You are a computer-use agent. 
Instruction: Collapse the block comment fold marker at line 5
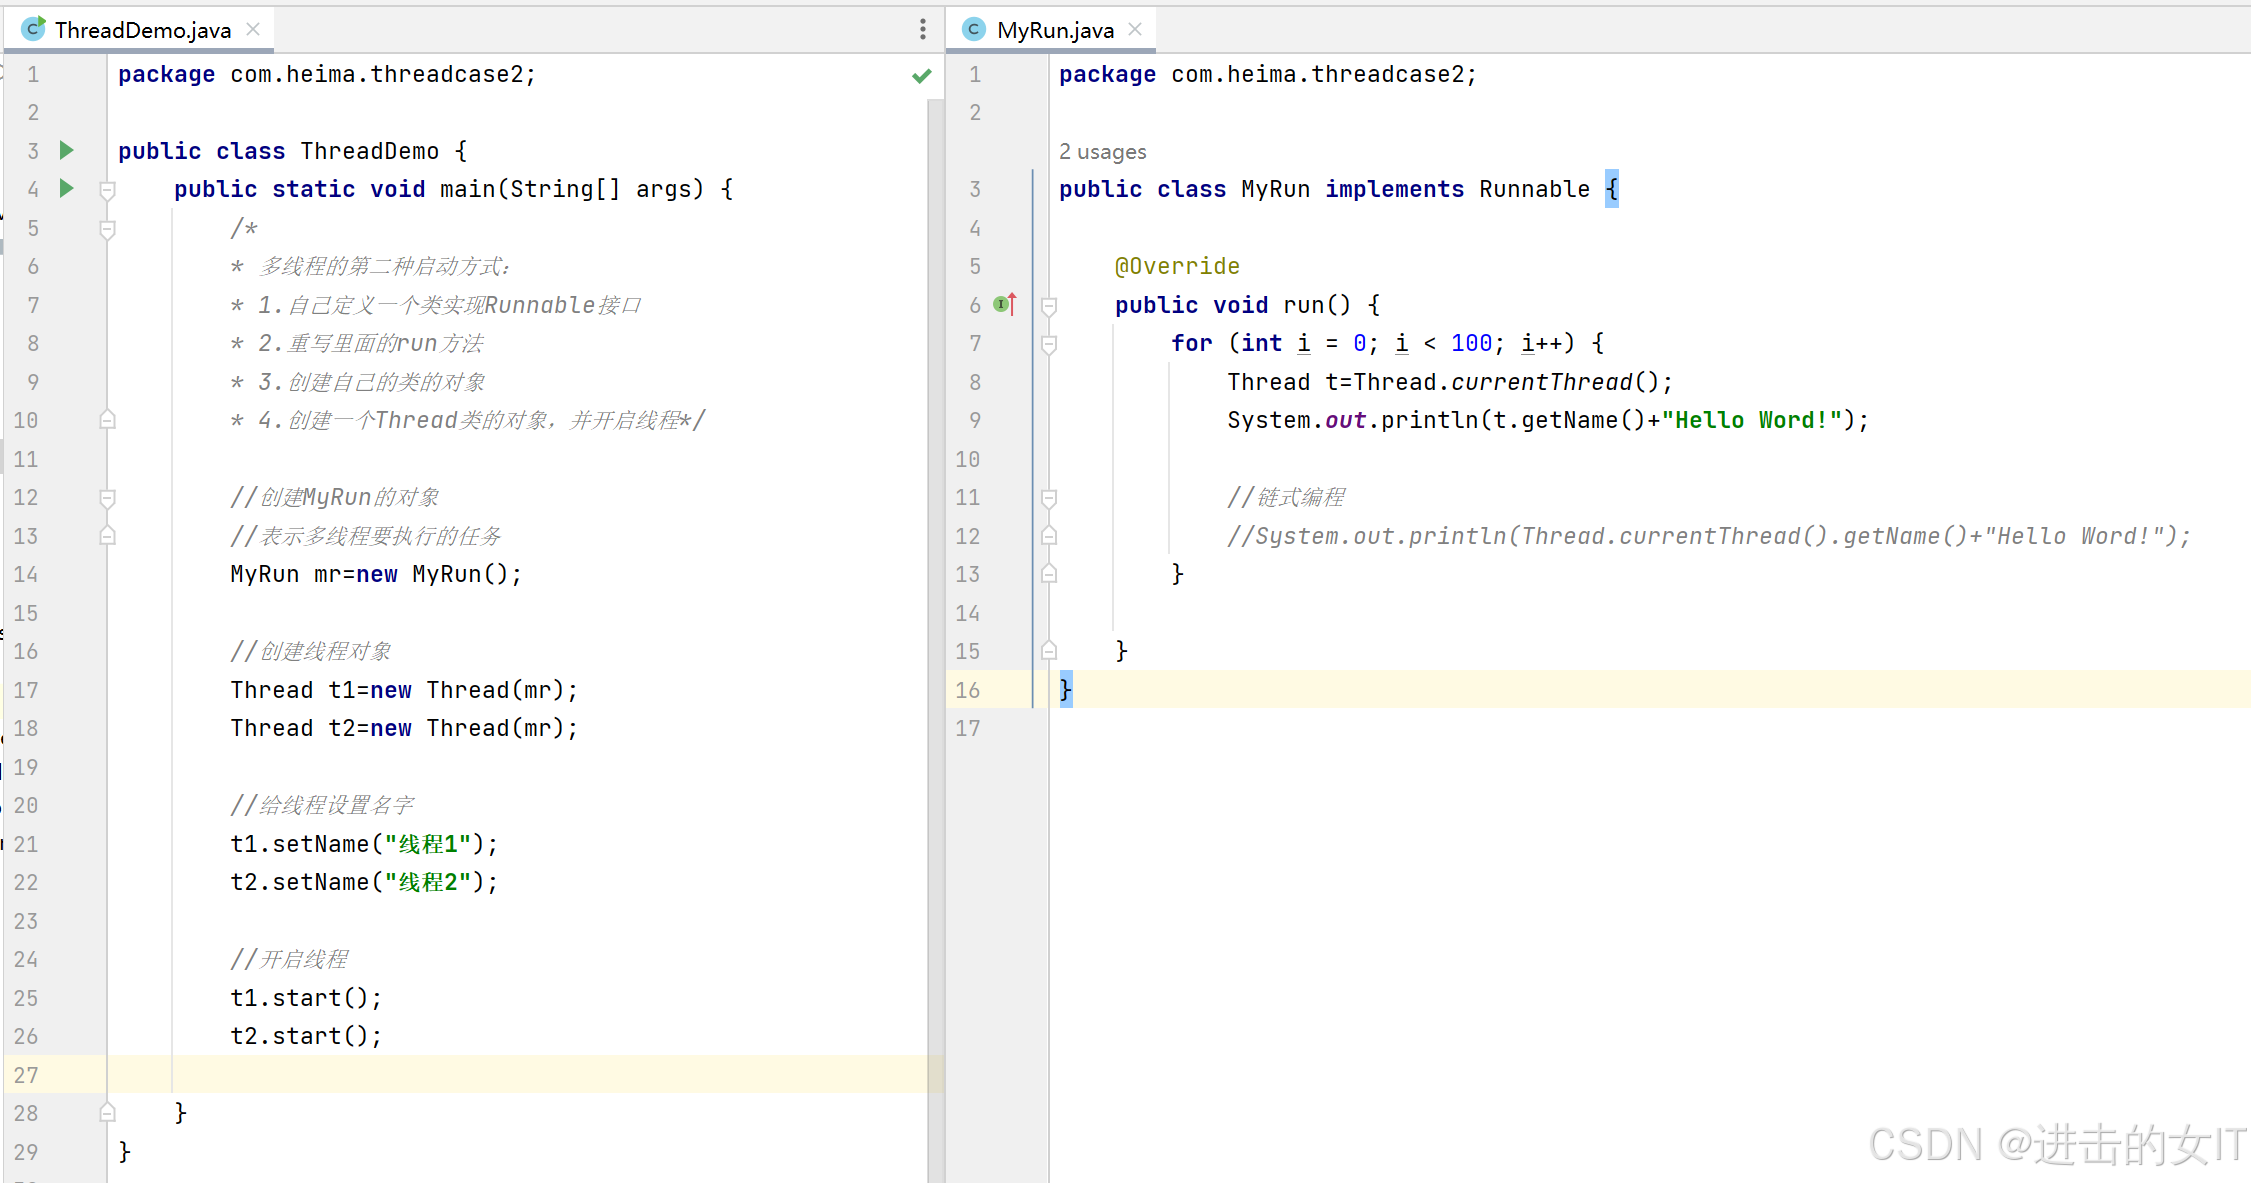coord(107,229)
